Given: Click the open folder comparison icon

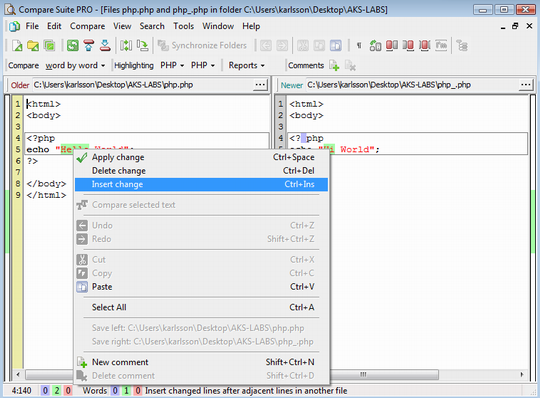Looking at the screenshot, I should [33, 45].
